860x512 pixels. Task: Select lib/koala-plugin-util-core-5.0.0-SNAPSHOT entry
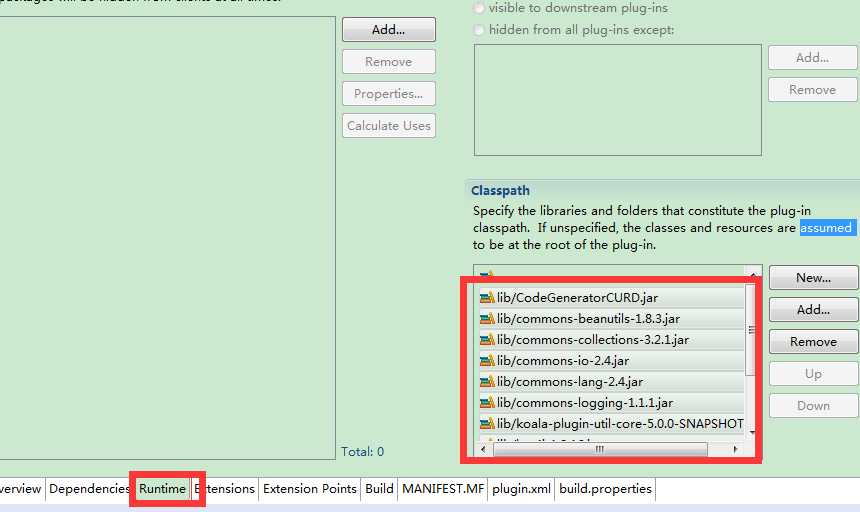pyautogui.click(x=612, y=424)
